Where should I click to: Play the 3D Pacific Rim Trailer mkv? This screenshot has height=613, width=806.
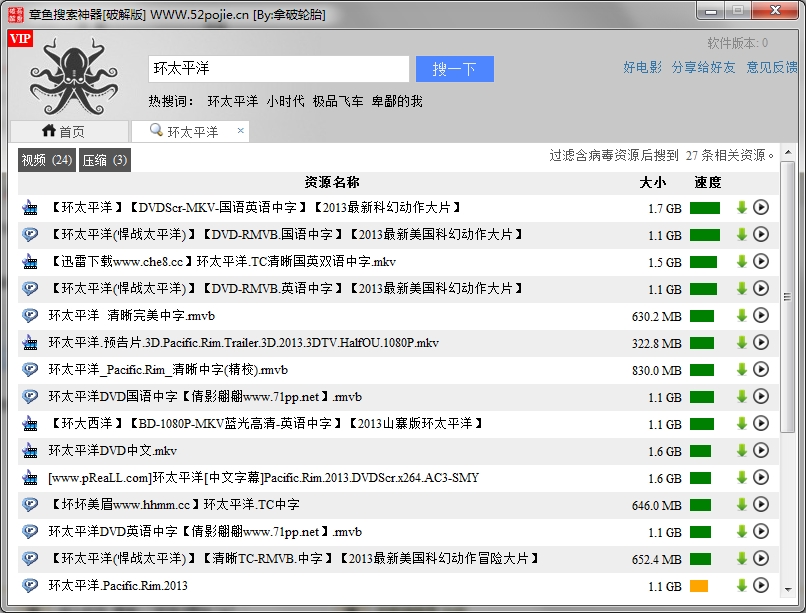(x=761, y=343)
